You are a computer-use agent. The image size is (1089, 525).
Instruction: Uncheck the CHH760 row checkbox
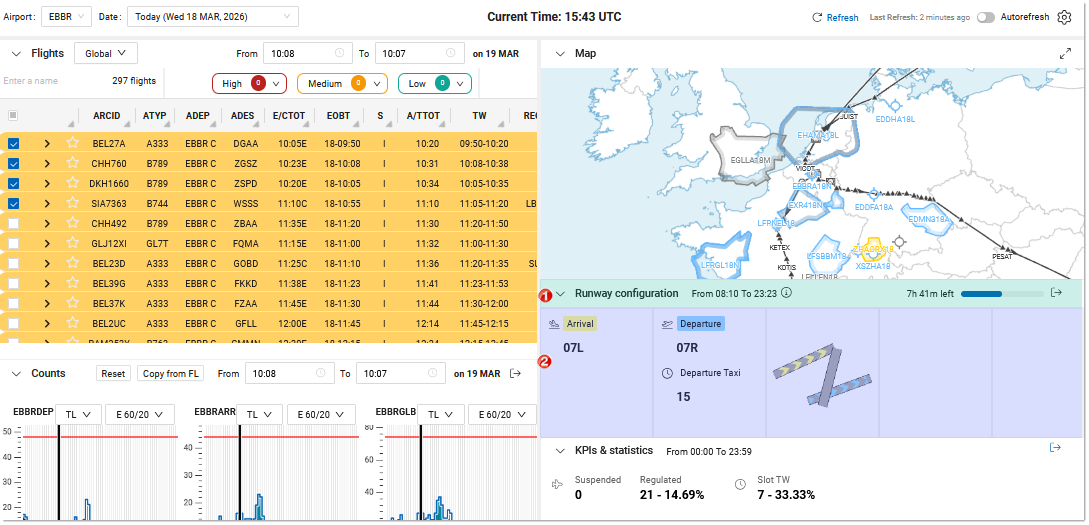coord(13,163)
